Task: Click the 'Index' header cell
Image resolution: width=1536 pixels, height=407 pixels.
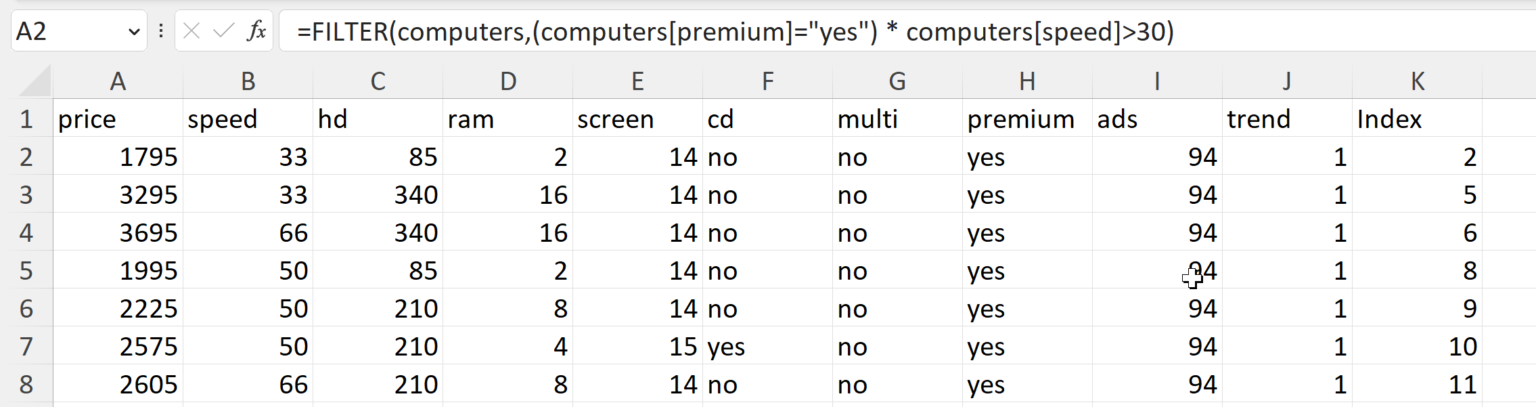Action: [1417, 120]
